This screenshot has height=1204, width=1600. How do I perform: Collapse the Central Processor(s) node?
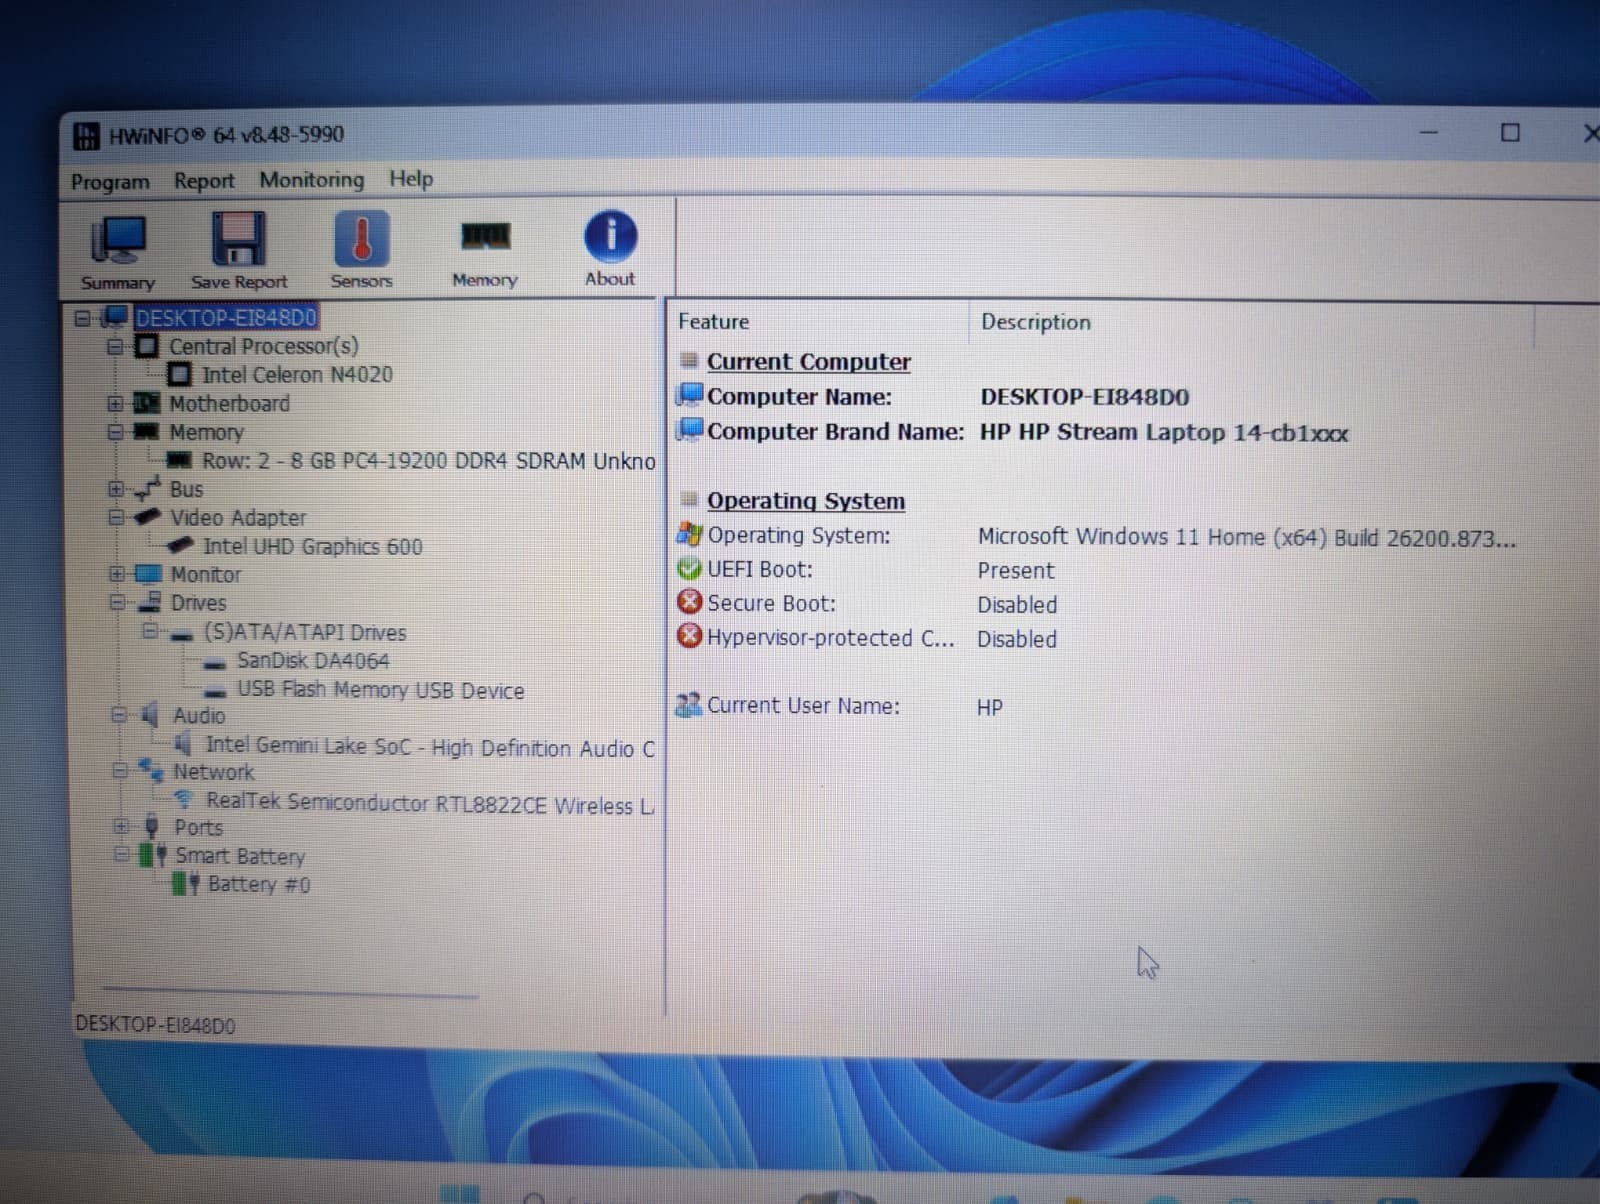(115, 347)
